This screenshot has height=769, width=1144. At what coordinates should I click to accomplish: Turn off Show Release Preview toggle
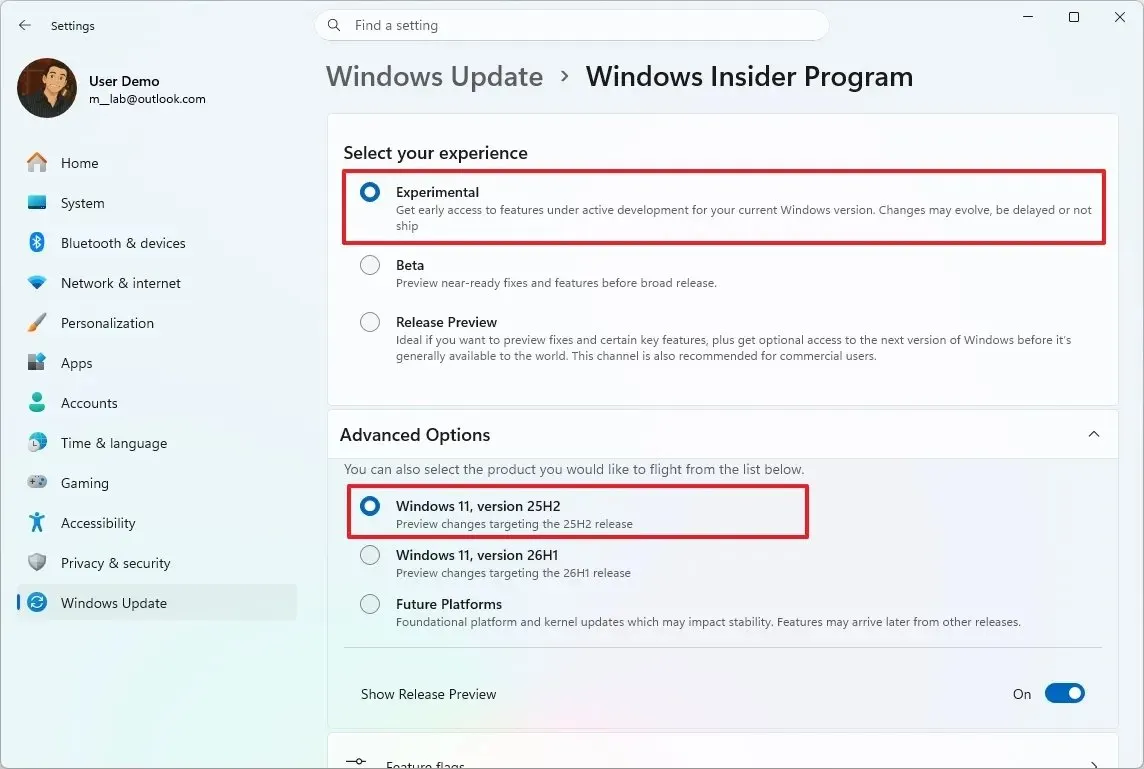pos(1064,693)
